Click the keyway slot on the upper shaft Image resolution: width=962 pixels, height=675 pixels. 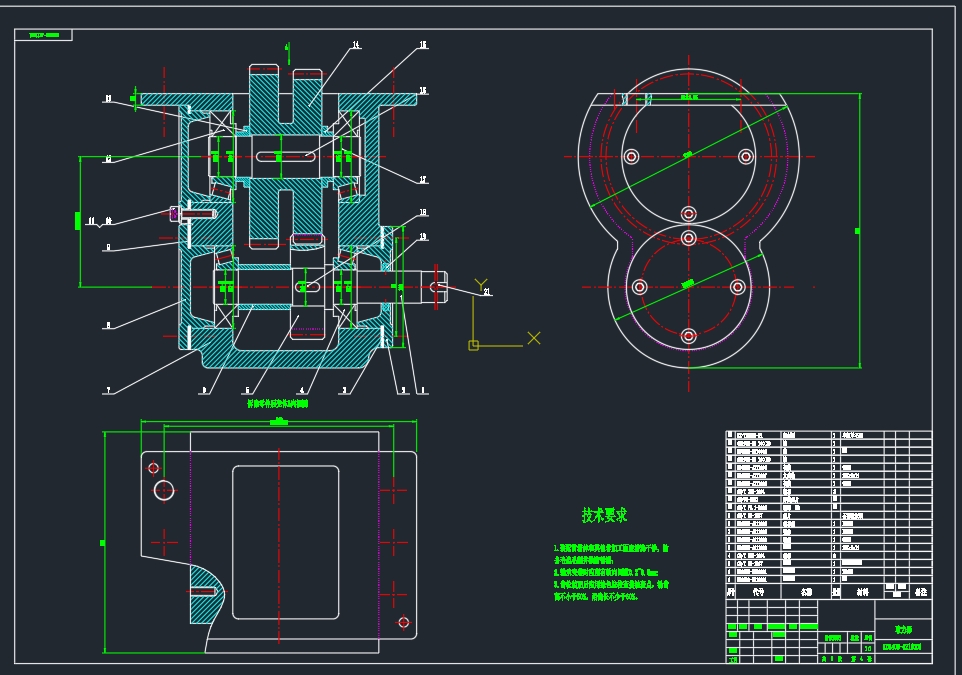pos(285,158)
